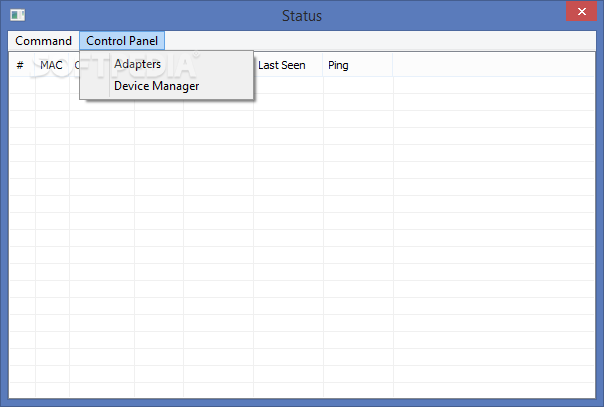This screenshot has width=604, height=407.
Task: Sort by the Last Seen column header
Action: coord(288,65)
